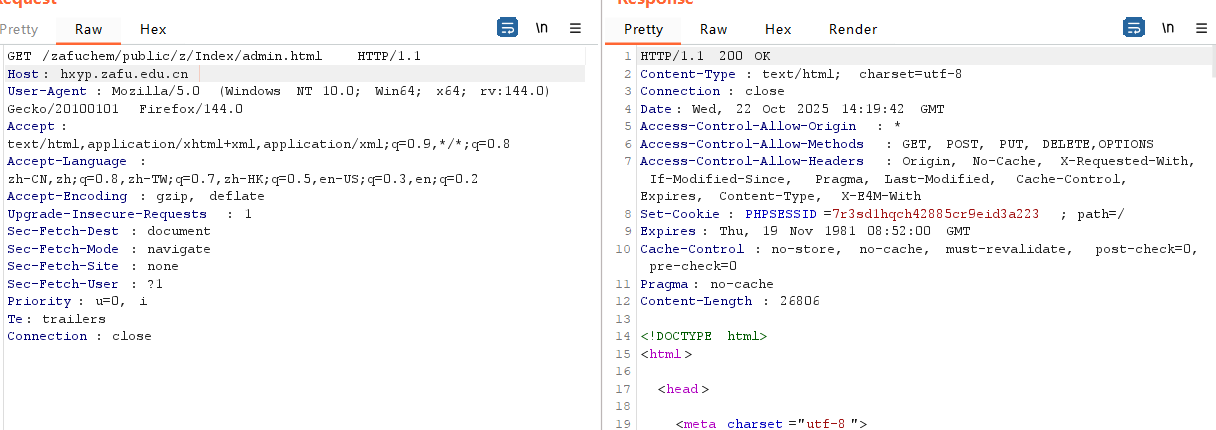Select the Response Pretty tab
The image size is (1216, 430).
coord(643,29)
